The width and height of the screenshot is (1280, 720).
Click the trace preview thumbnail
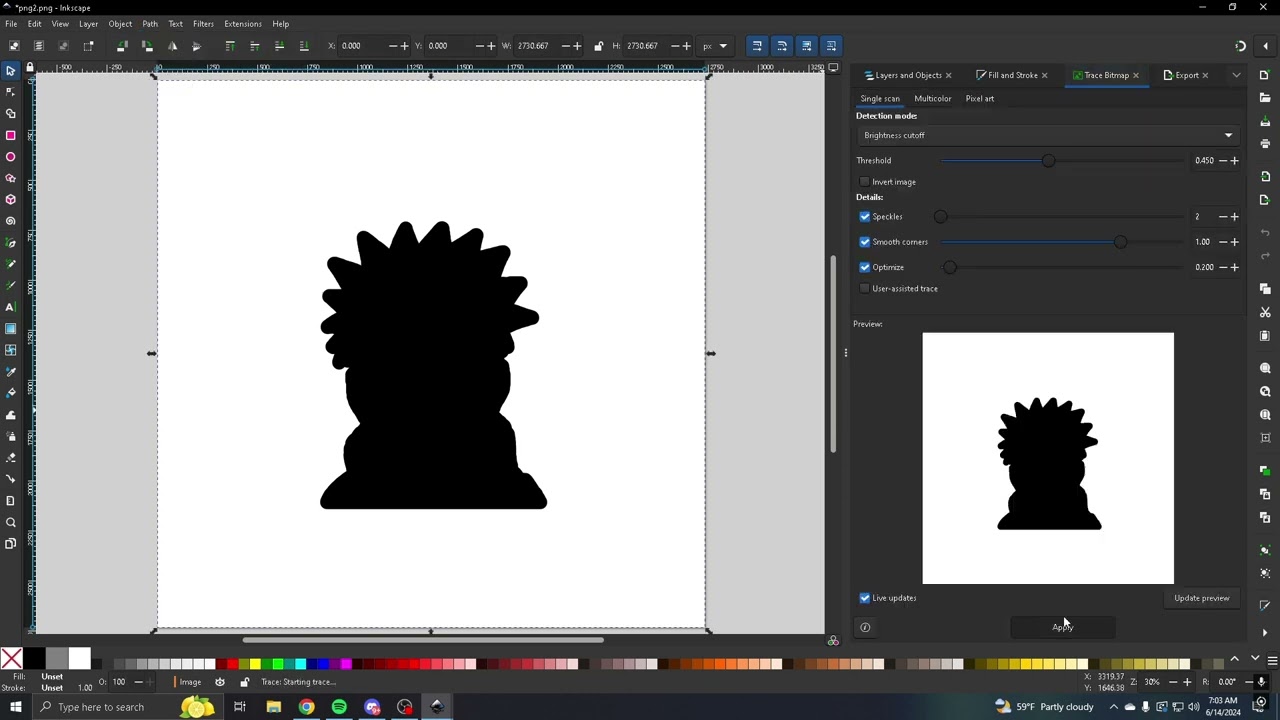coord(1048,458)
